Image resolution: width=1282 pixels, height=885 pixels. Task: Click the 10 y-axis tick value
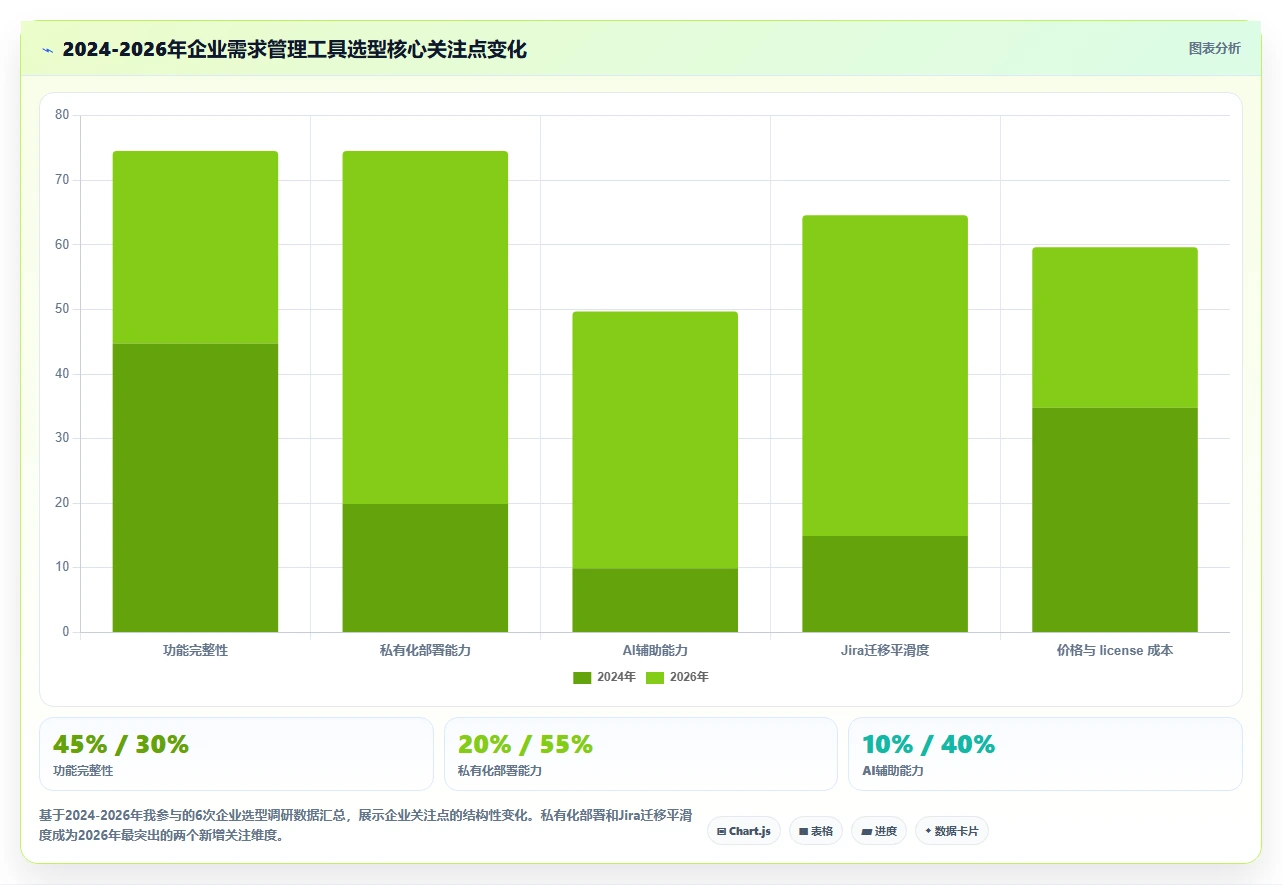point(62,567)
